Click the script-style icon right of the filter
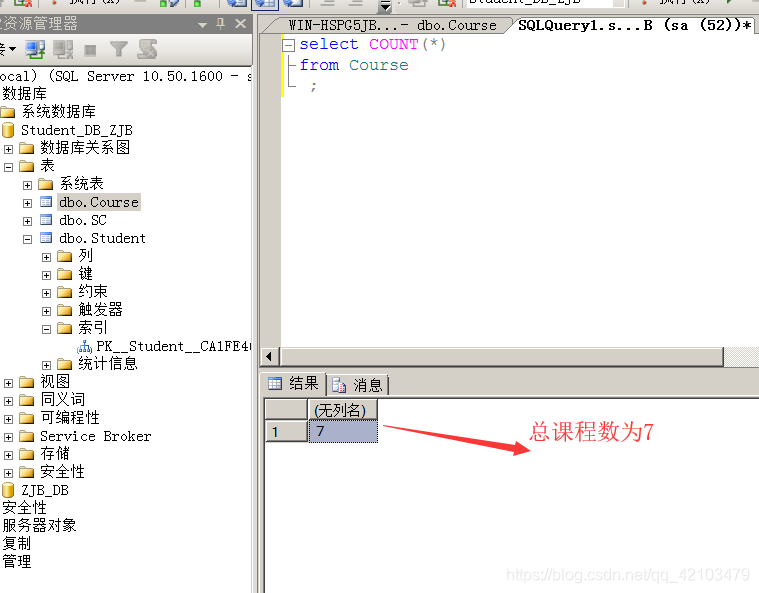759x593 pixels. tap(147, 49)
